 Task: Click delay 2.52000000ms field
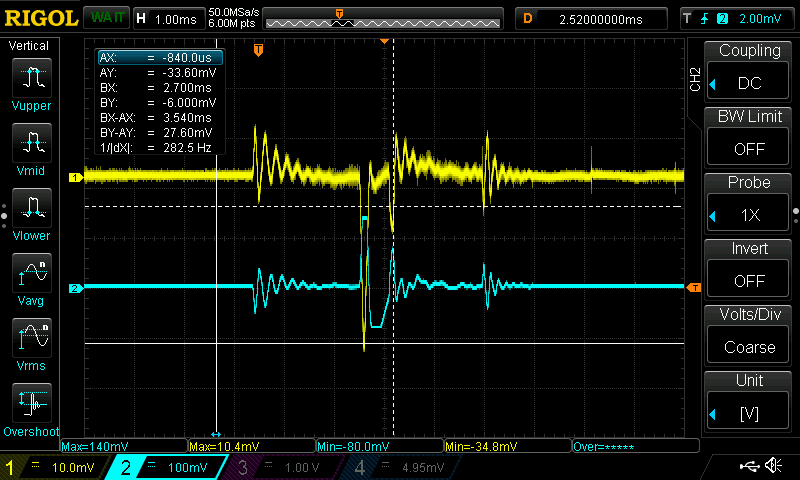(591, 19)
